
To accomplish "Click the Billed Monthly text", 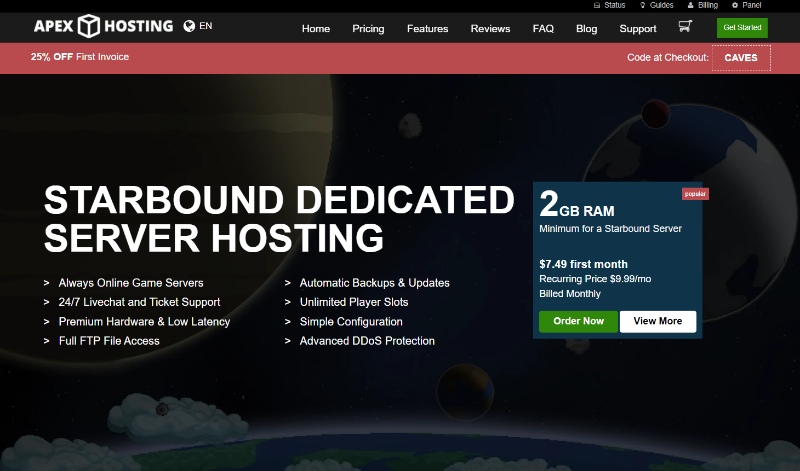I will 570,293.
